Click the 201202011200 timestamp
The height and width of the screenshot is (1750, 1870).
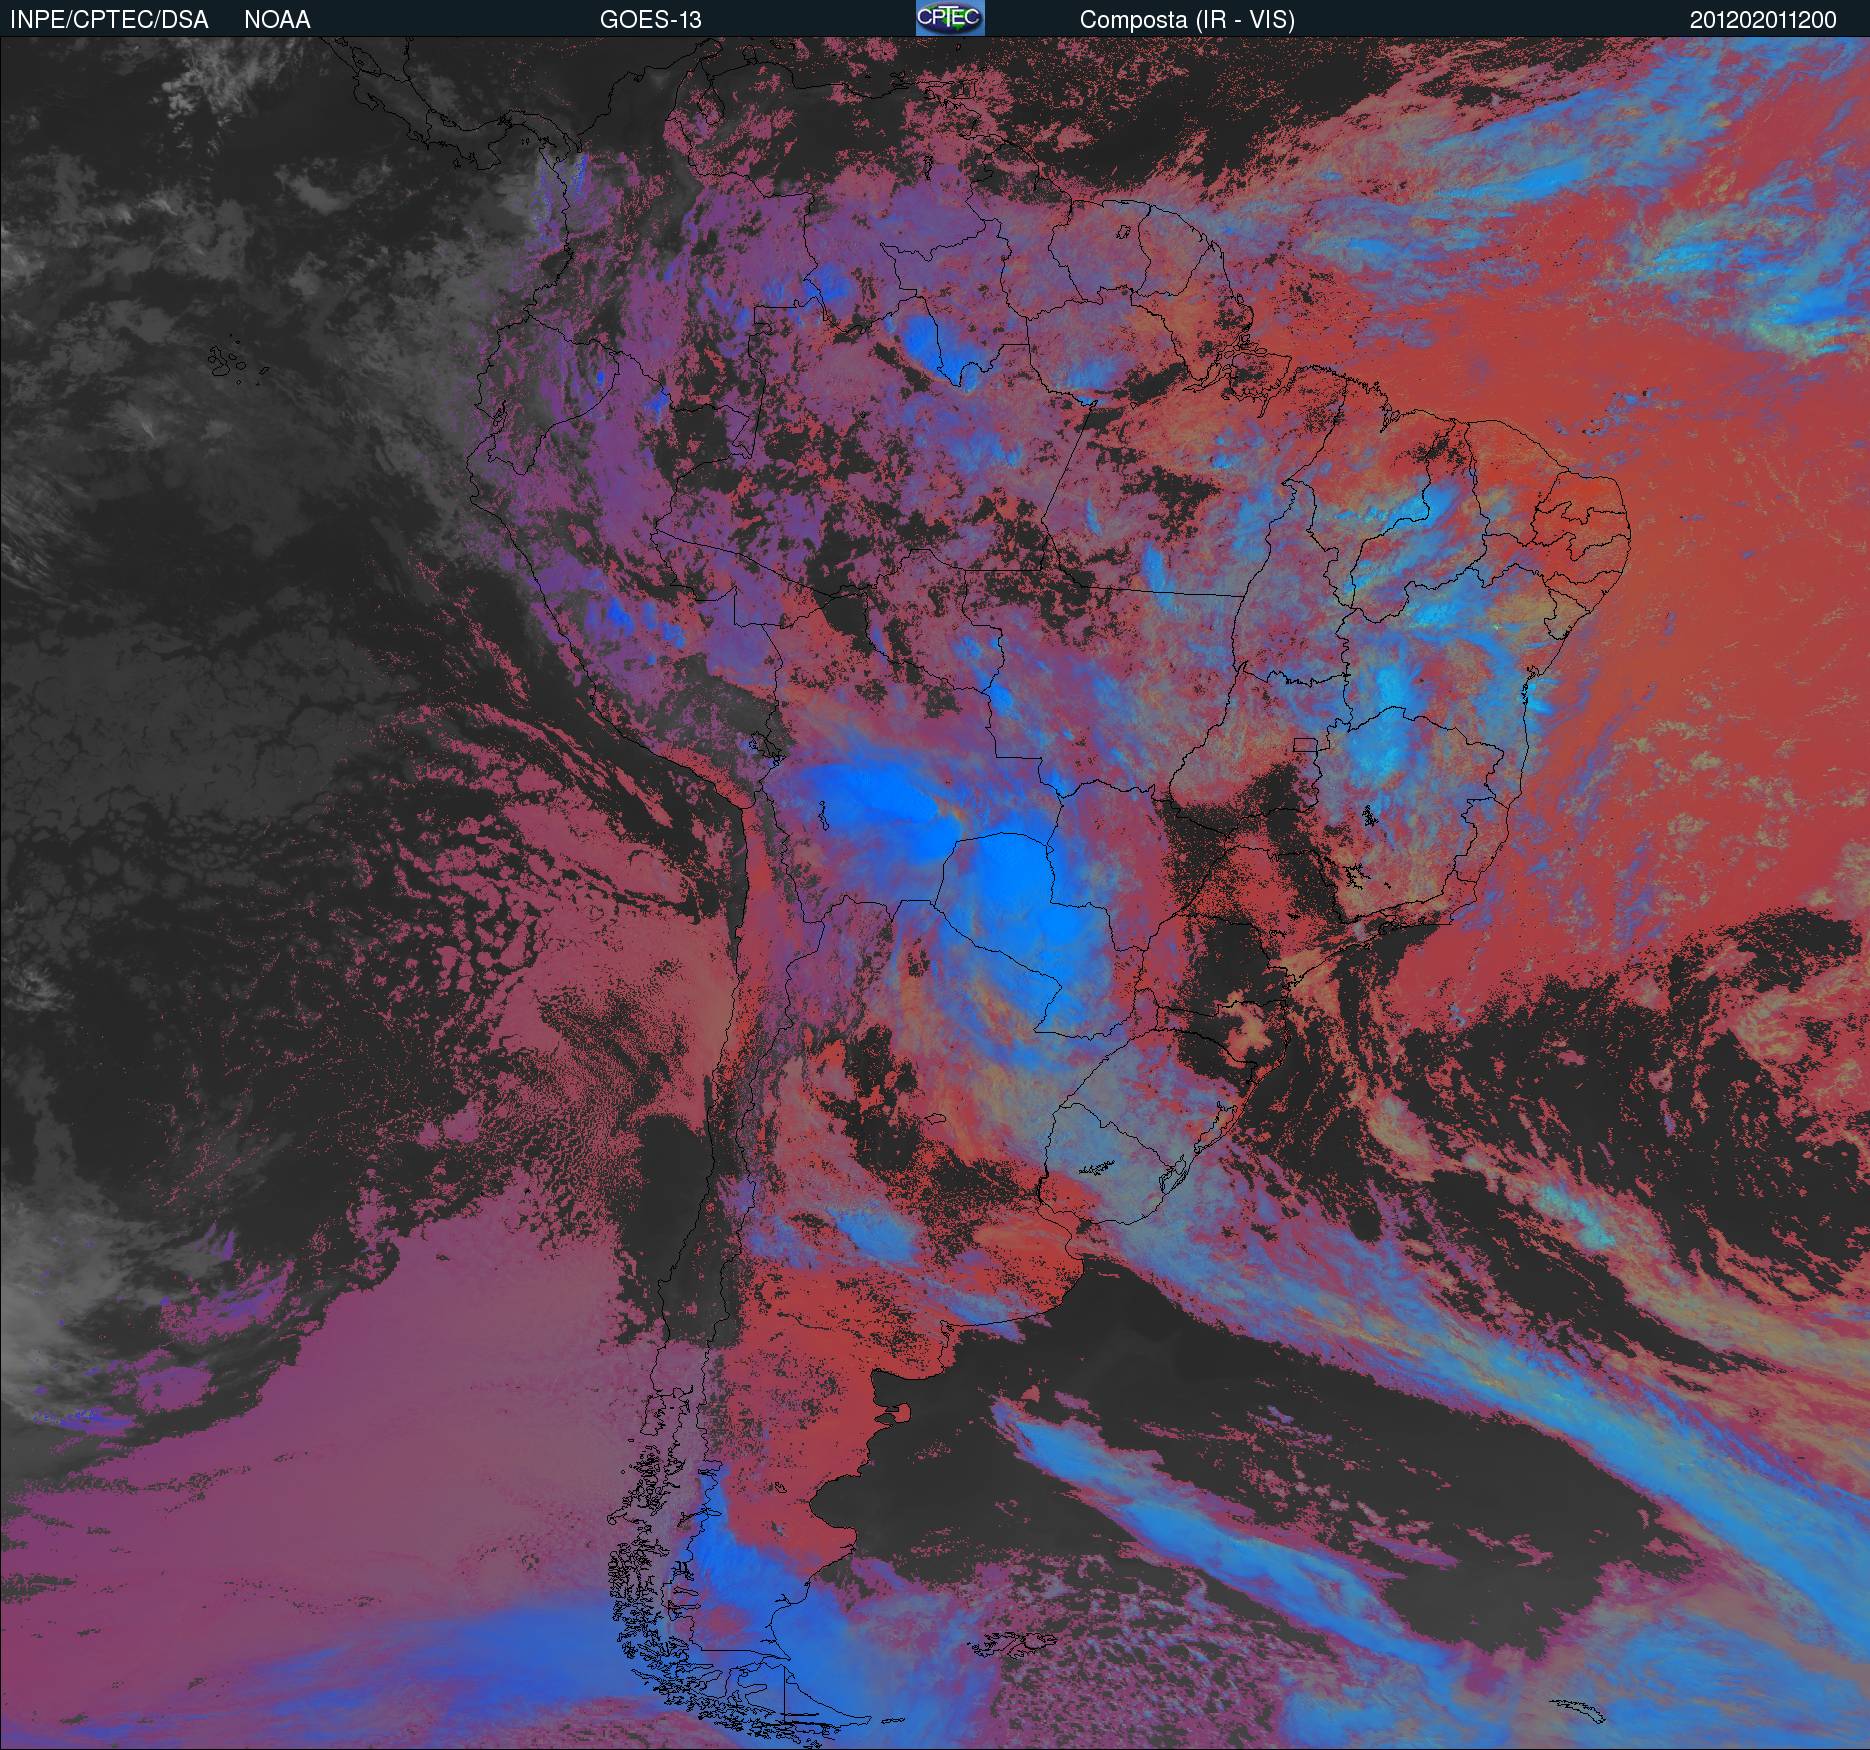pyautogui.click(x=1763, y=20)
